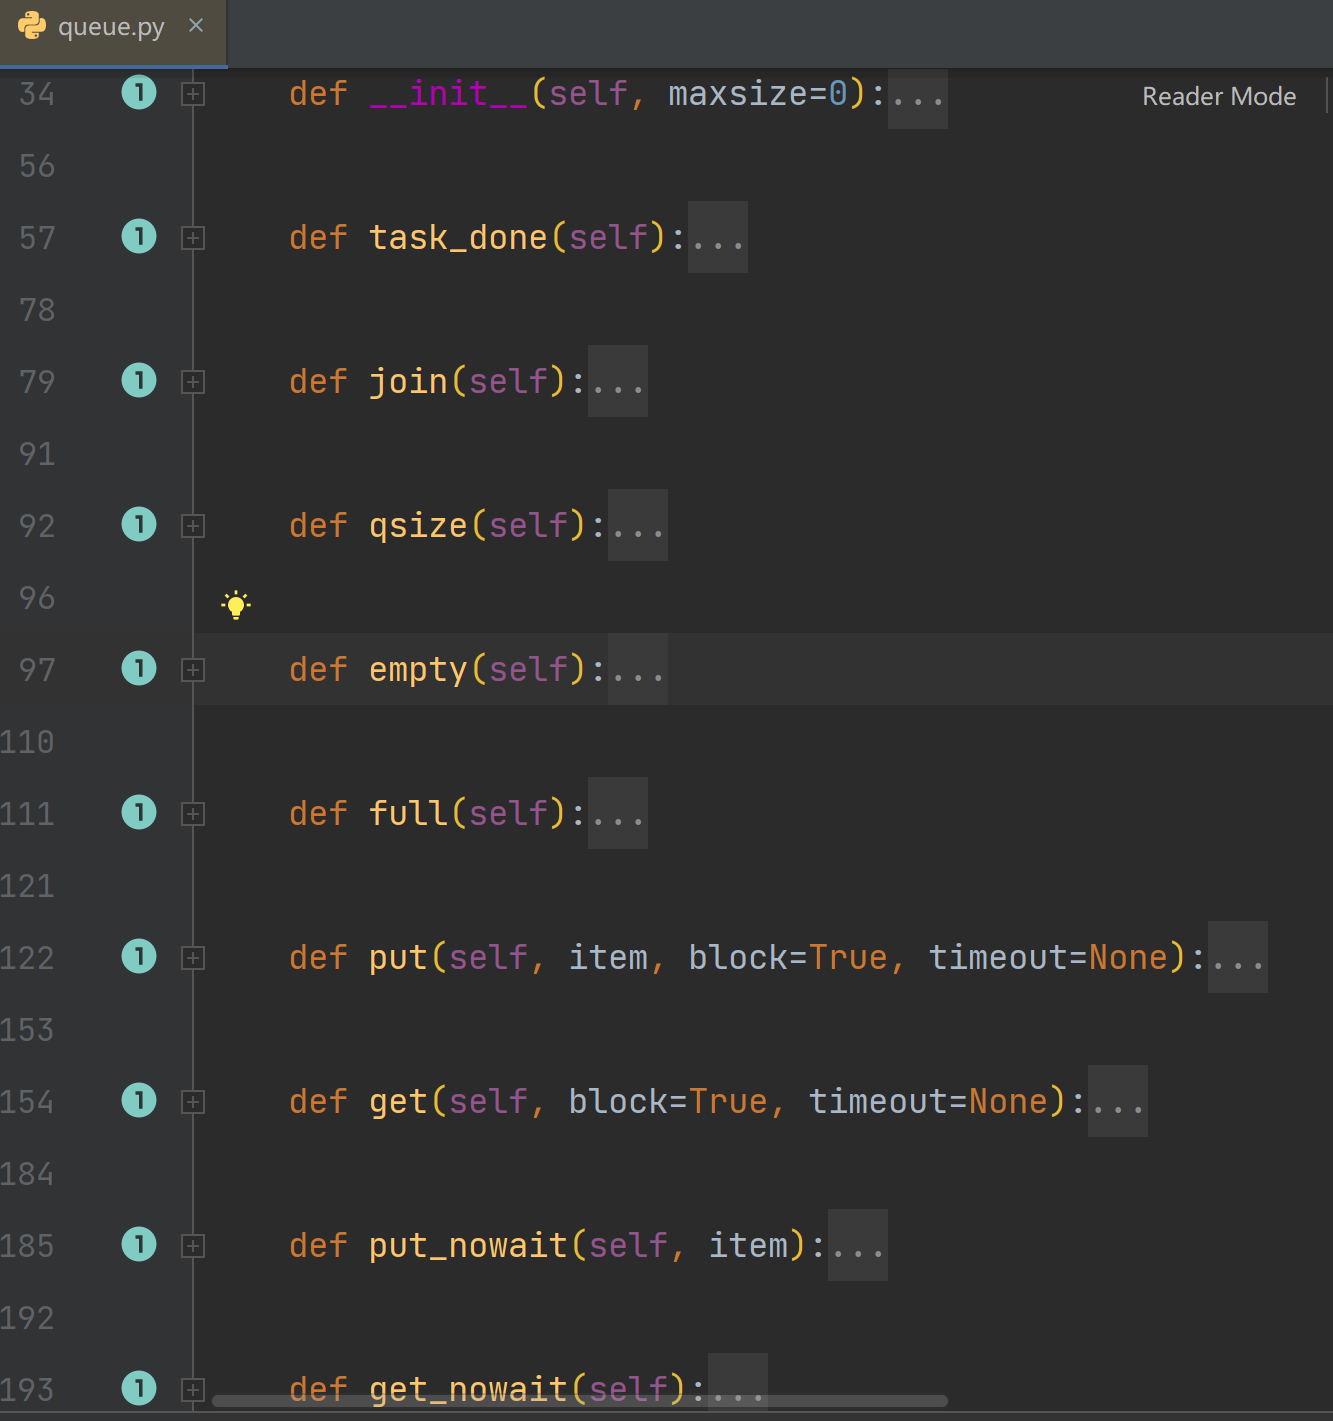Click the horizontal scrollbar at editor bottom
Viewport: 1333px width, 1421px height.
580,1400
